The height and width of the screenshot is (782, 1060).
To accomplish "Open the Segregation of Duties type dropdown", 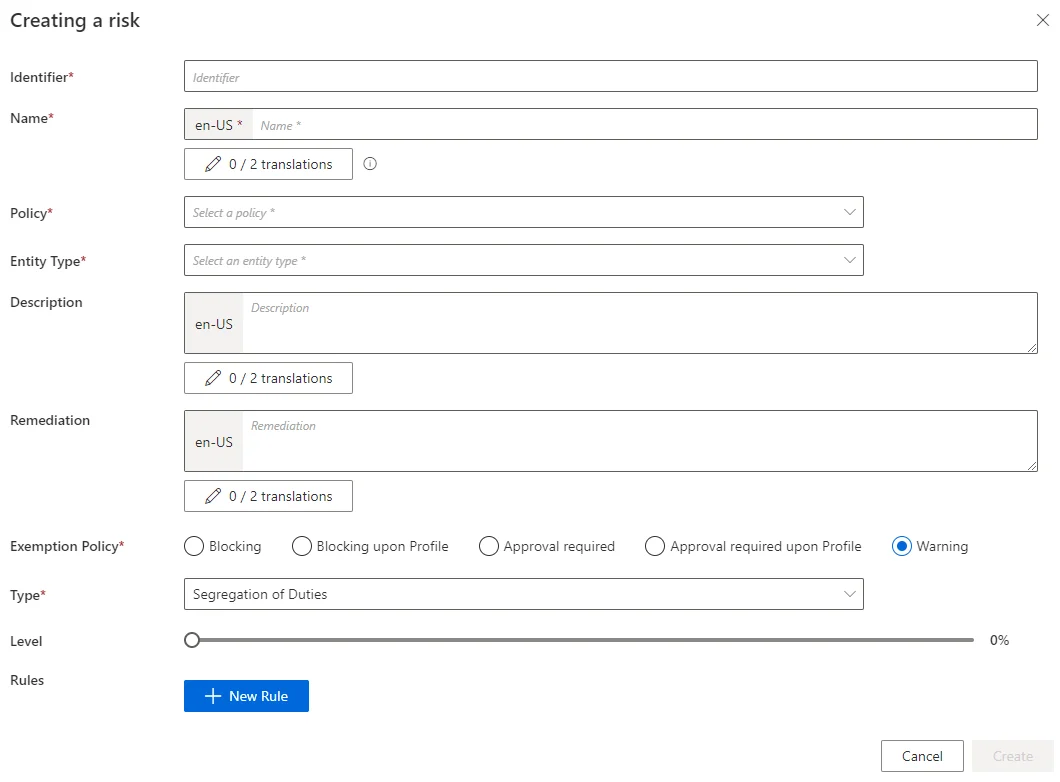I will click(x=524, y=594).
